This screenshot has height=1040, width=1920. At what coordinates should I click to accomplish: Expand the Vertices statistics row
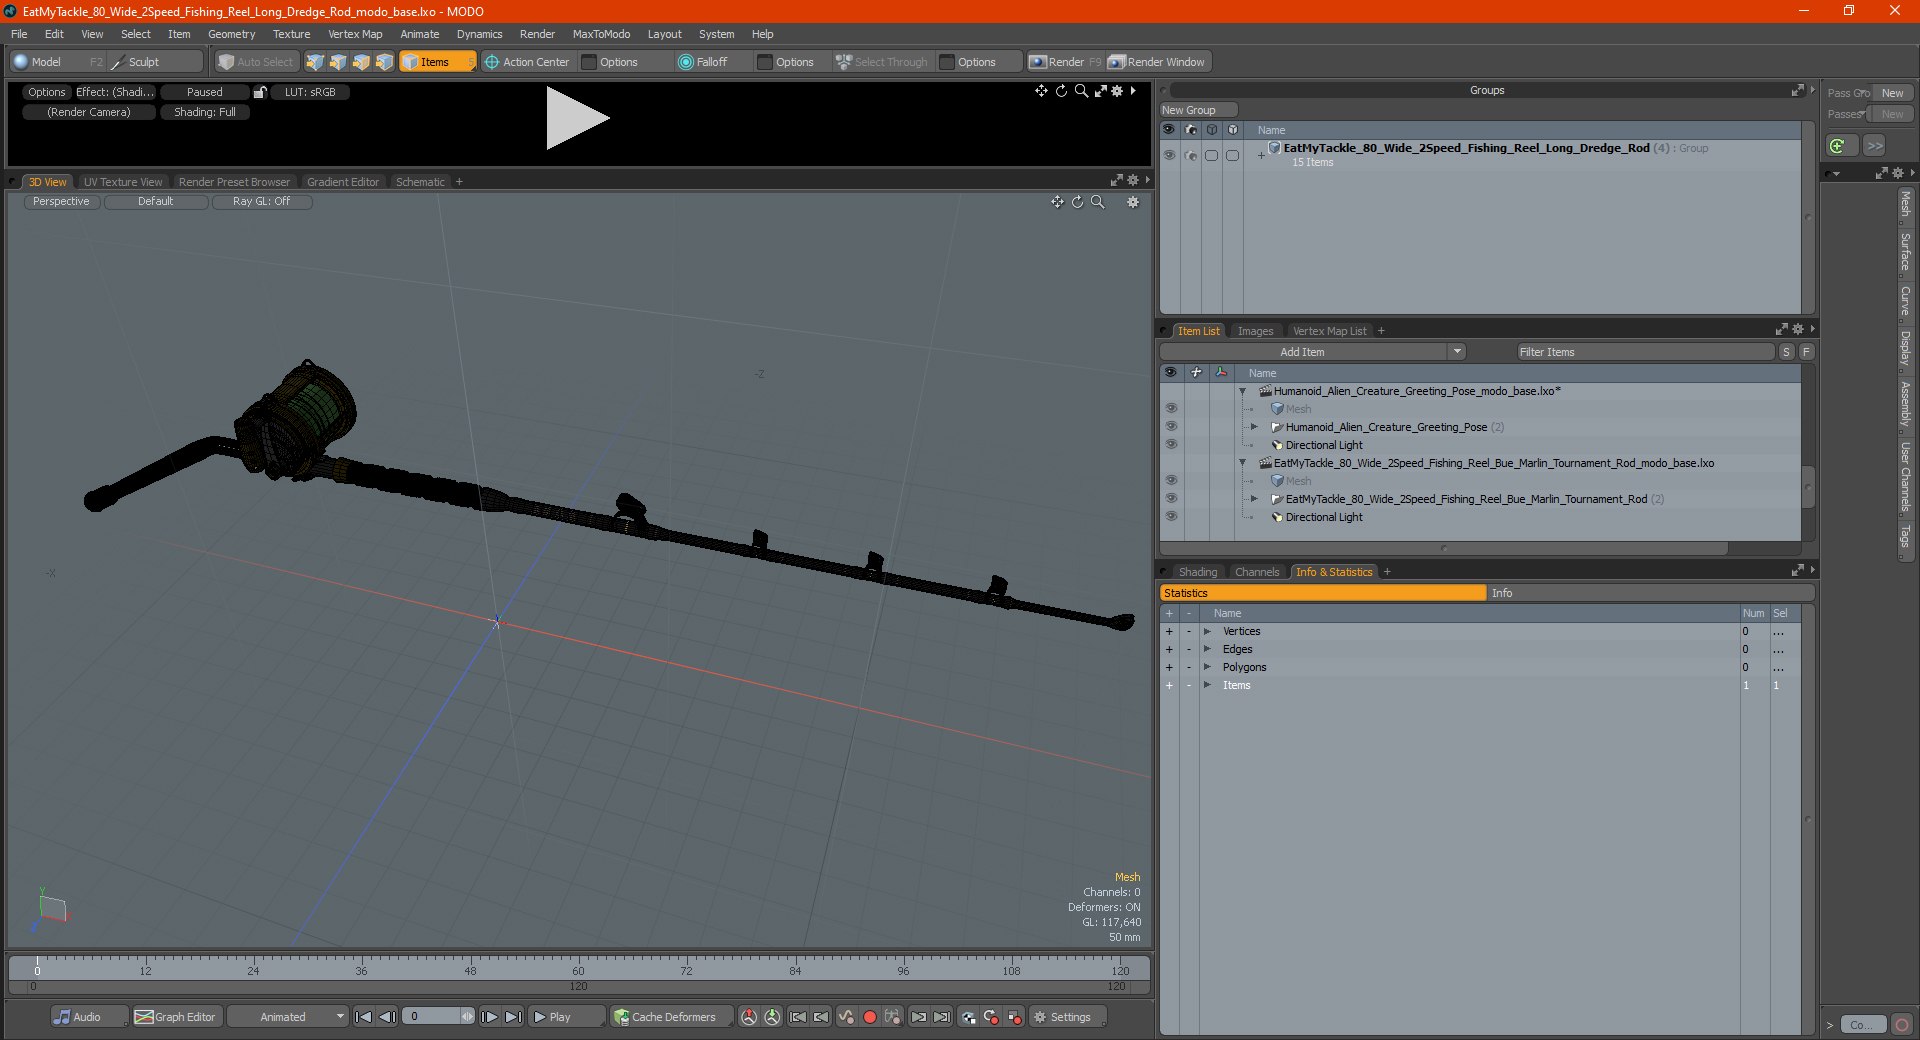1207,631
